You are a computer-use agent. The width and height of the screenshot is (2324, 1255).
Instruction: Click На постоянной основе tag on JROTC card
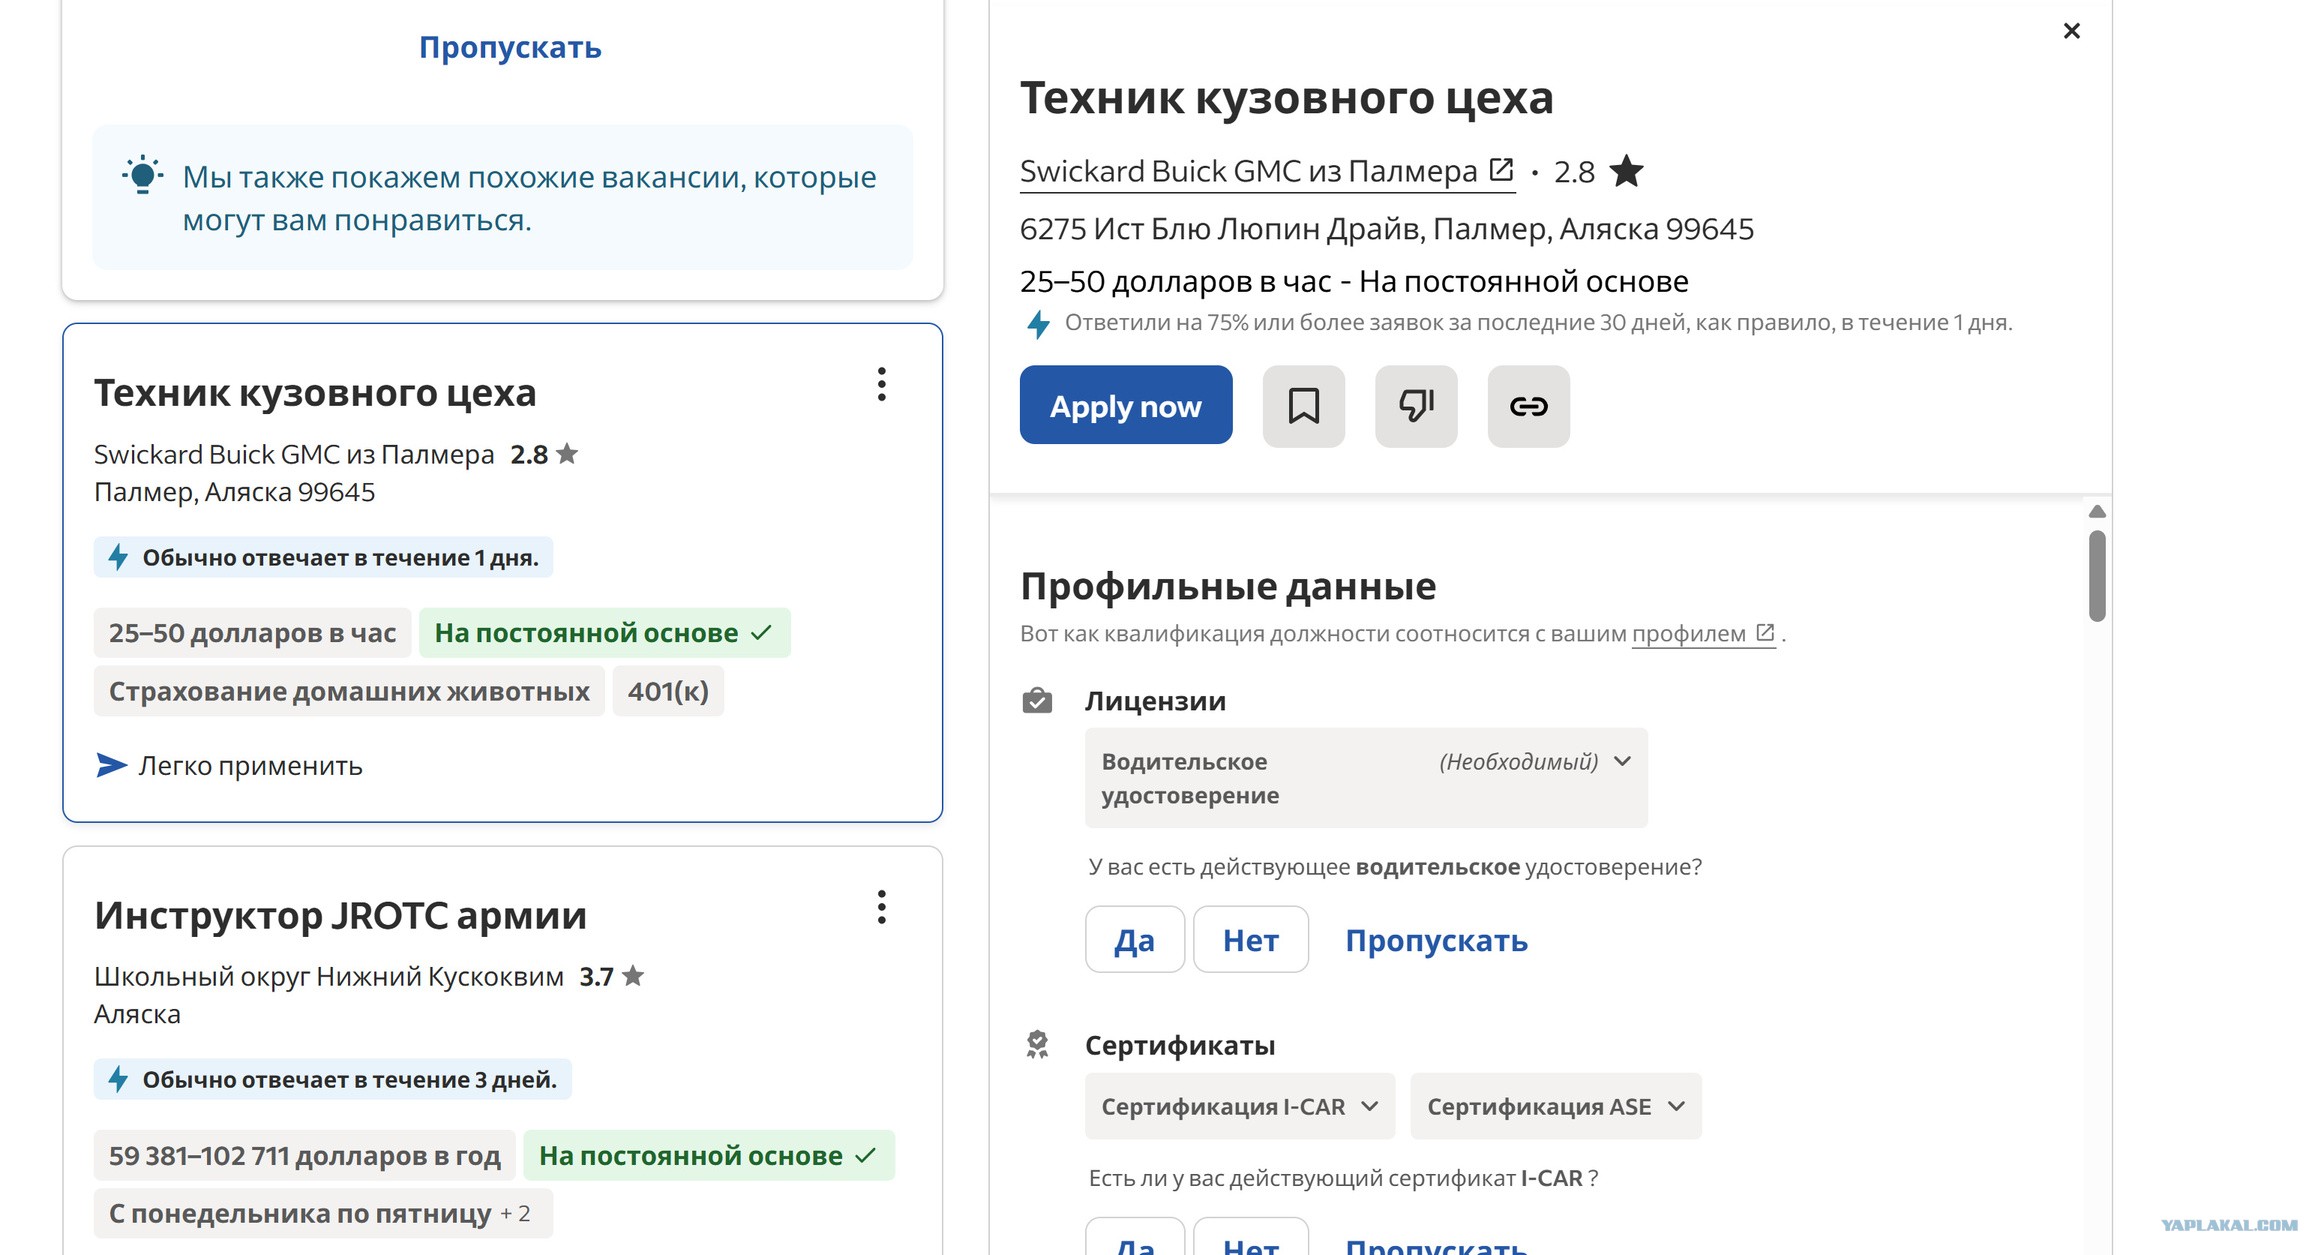click(708, 1155)
